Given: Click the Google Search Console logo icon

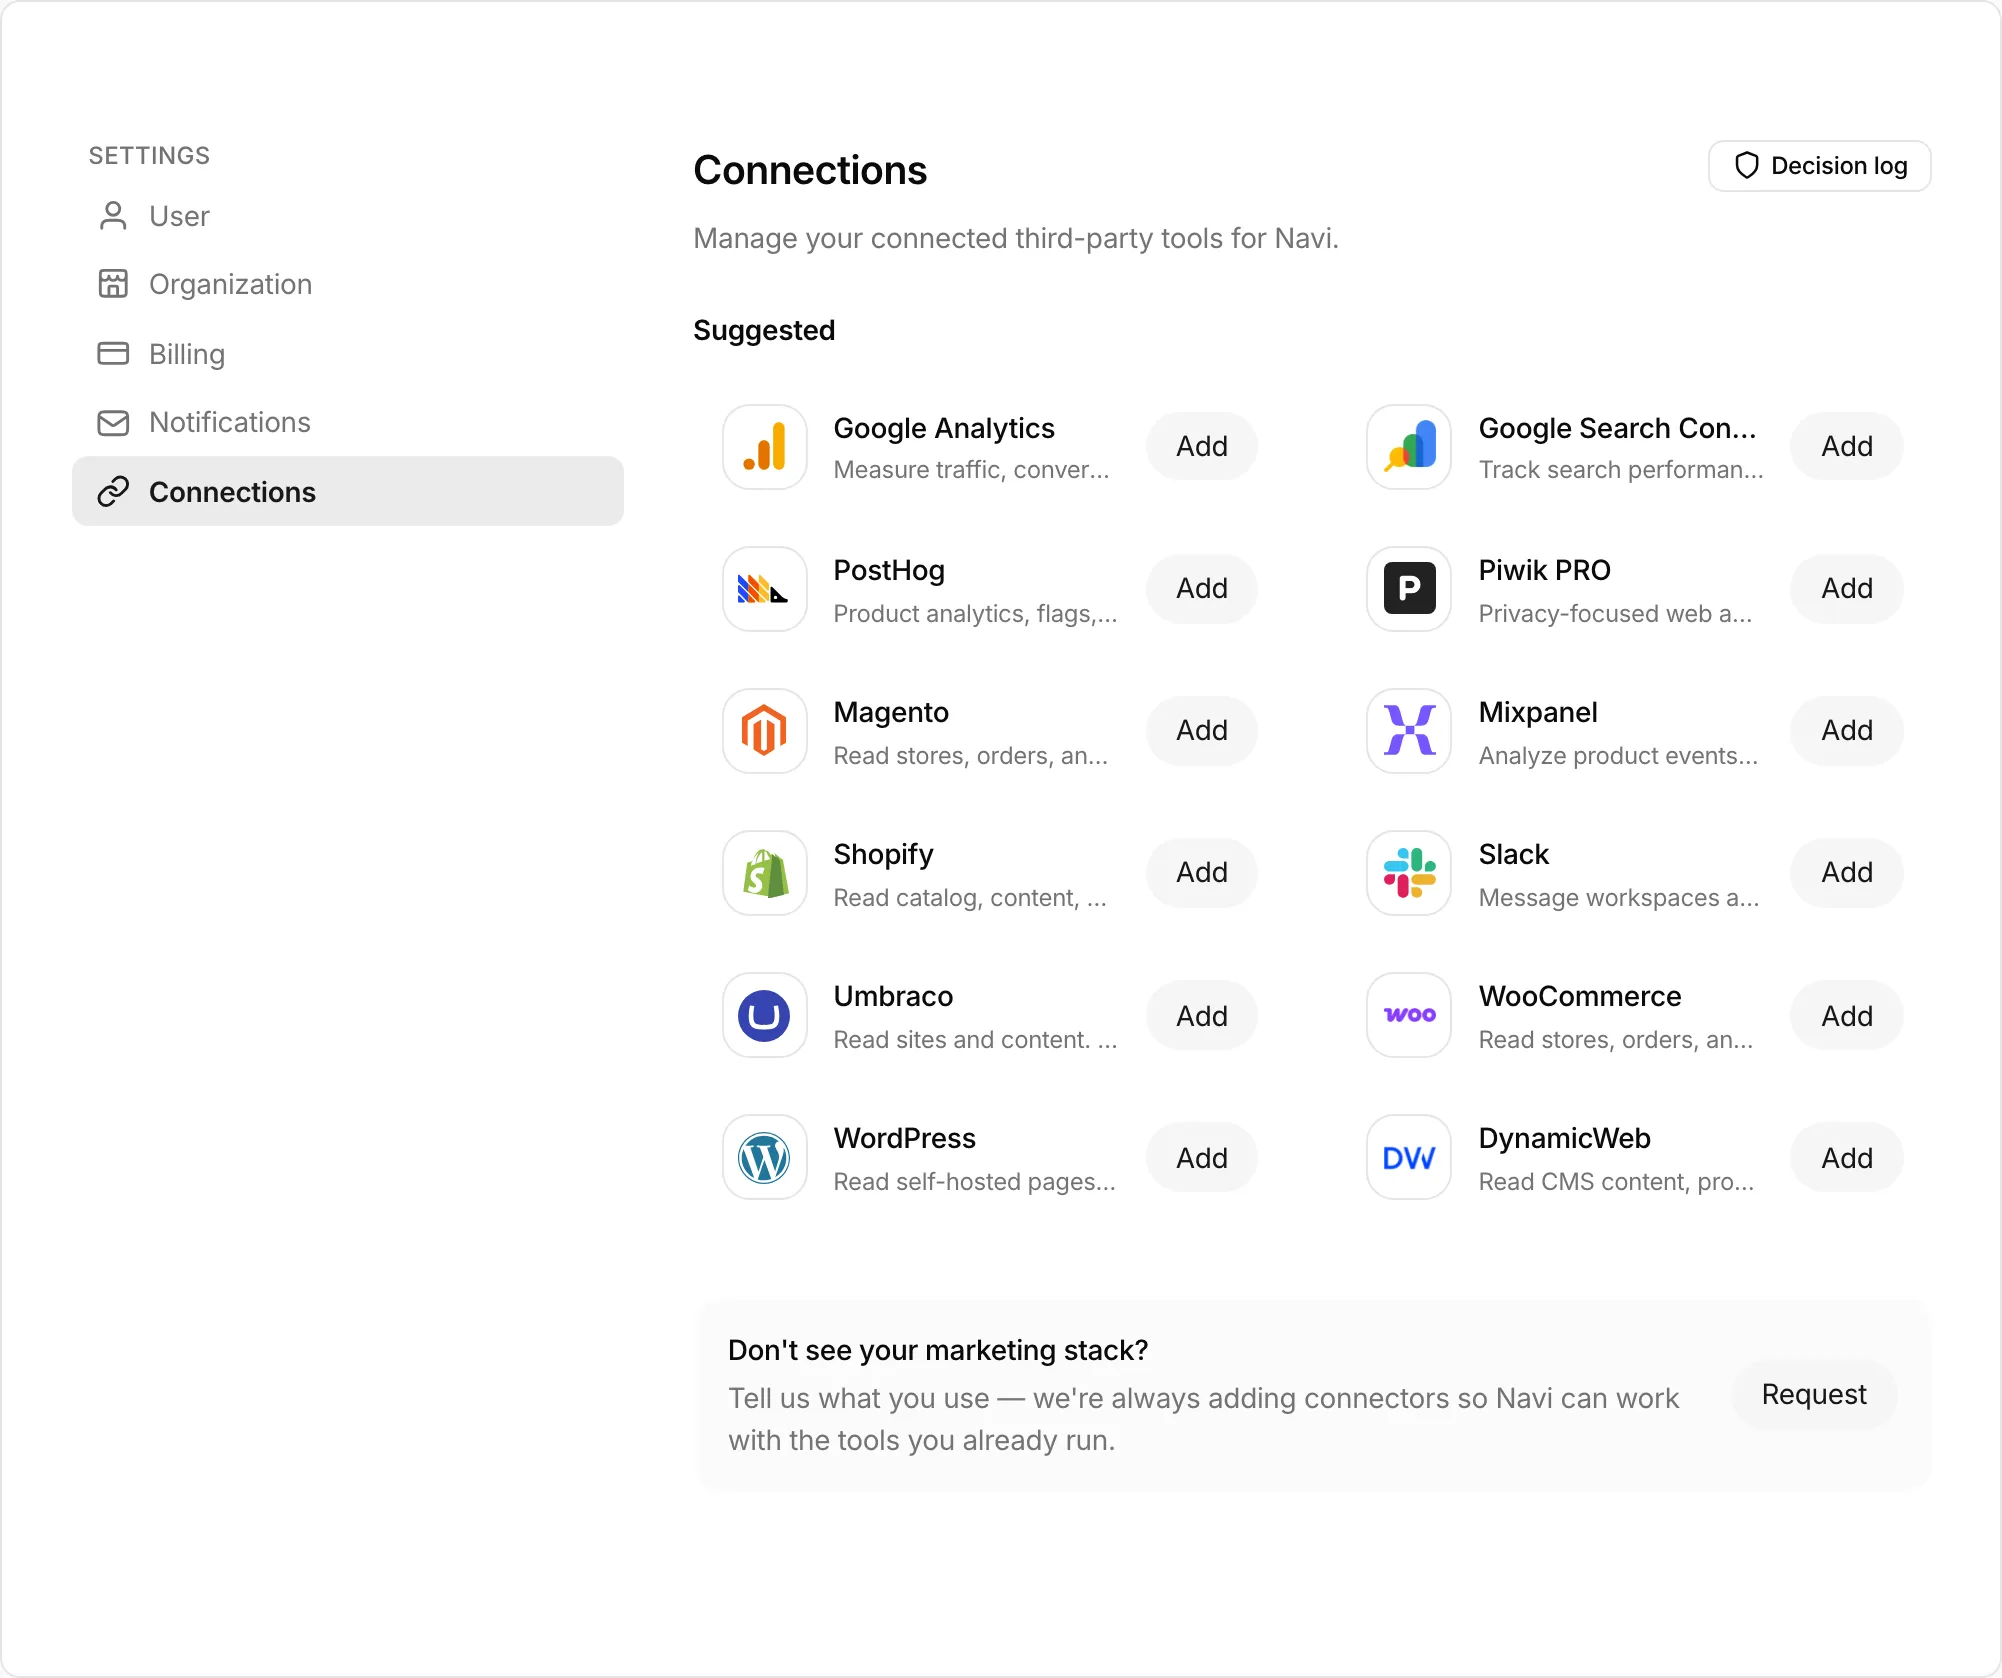Looking at the screenshot, I should (x=1409, y=447).
